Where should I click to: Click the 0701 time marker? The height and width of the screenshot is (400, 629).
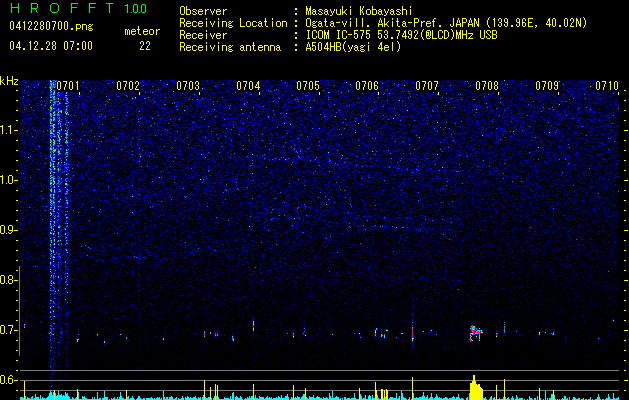click(68, 85)
